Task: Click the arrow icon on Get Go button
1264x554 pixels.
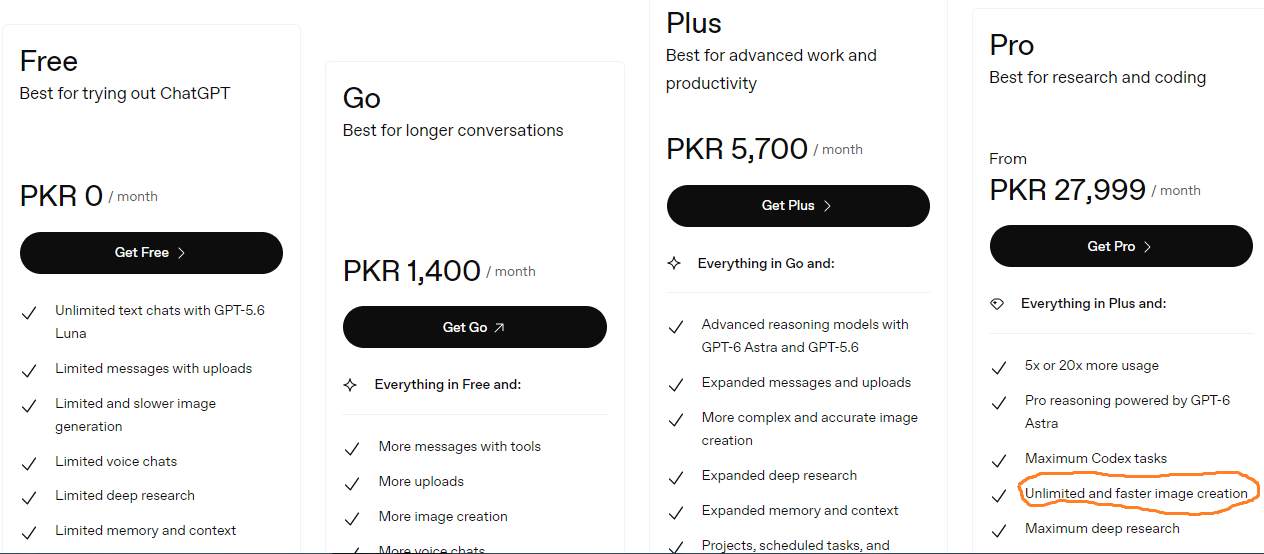Action: click(499, 327)
